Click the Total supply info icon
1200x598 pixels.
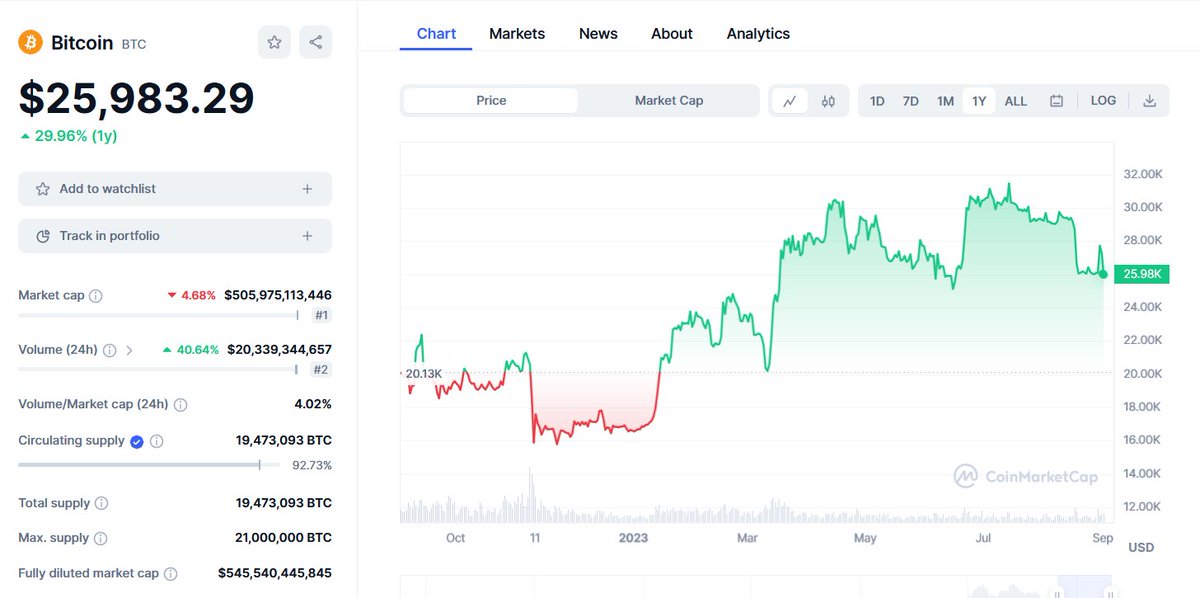tap(101, 504)
